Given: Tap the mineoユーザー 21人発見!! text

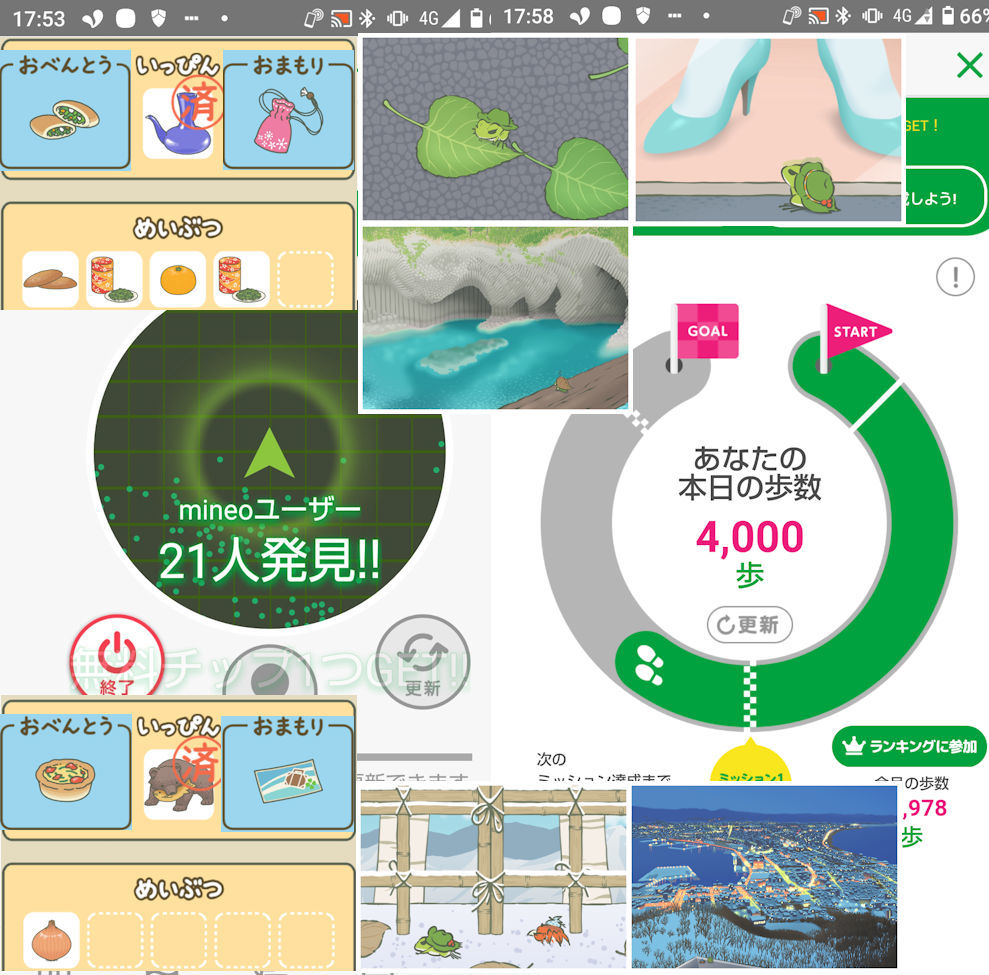Looking at the screenshot, I should (x=269, y=542).
